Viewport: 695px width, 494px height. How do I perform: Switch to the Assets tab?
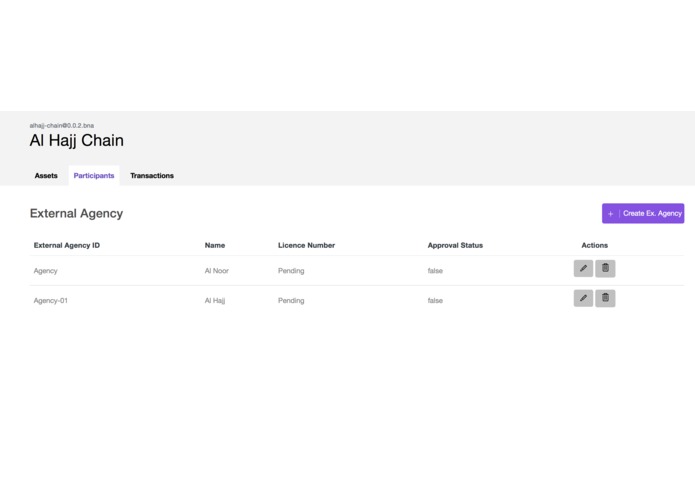pyautogui.click(x=46, y=175)
